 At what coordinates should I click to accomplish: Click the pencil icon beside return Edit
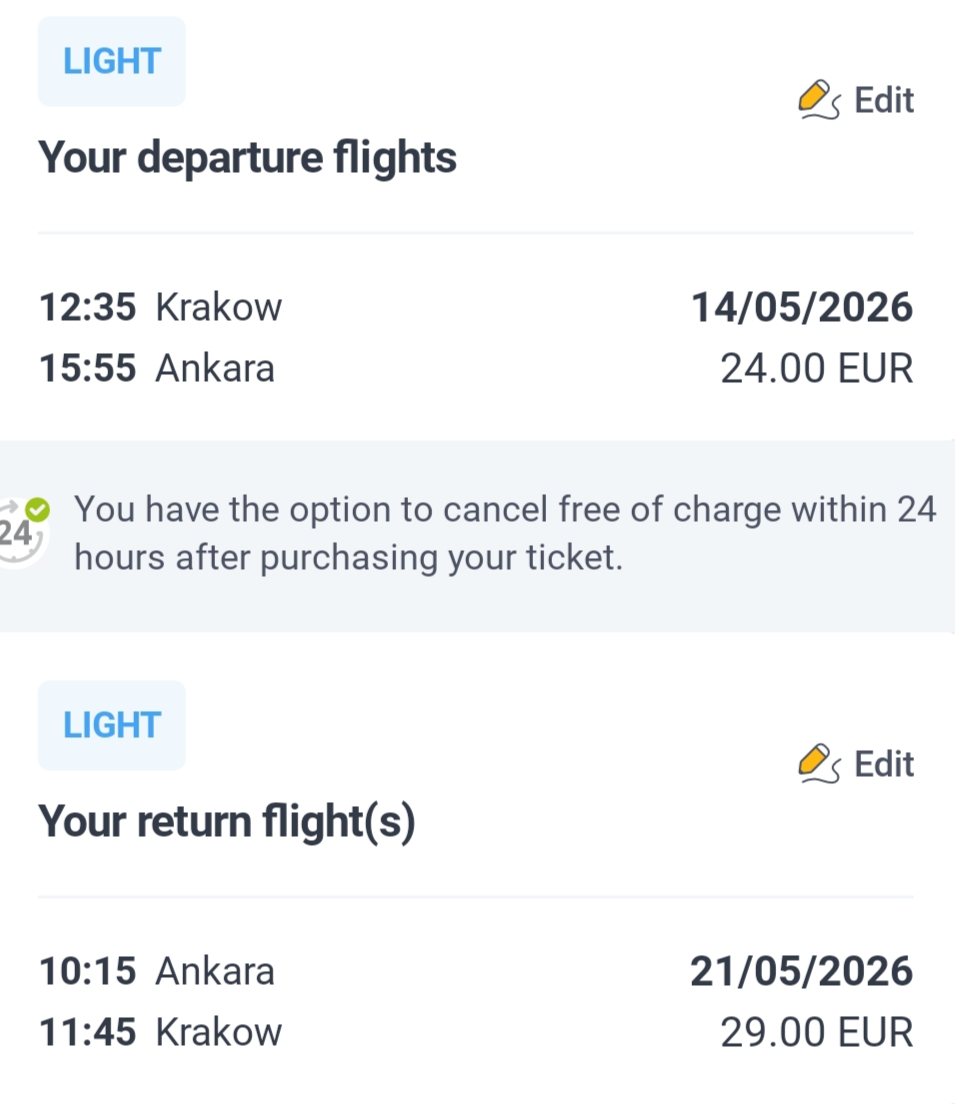point(819,764)
